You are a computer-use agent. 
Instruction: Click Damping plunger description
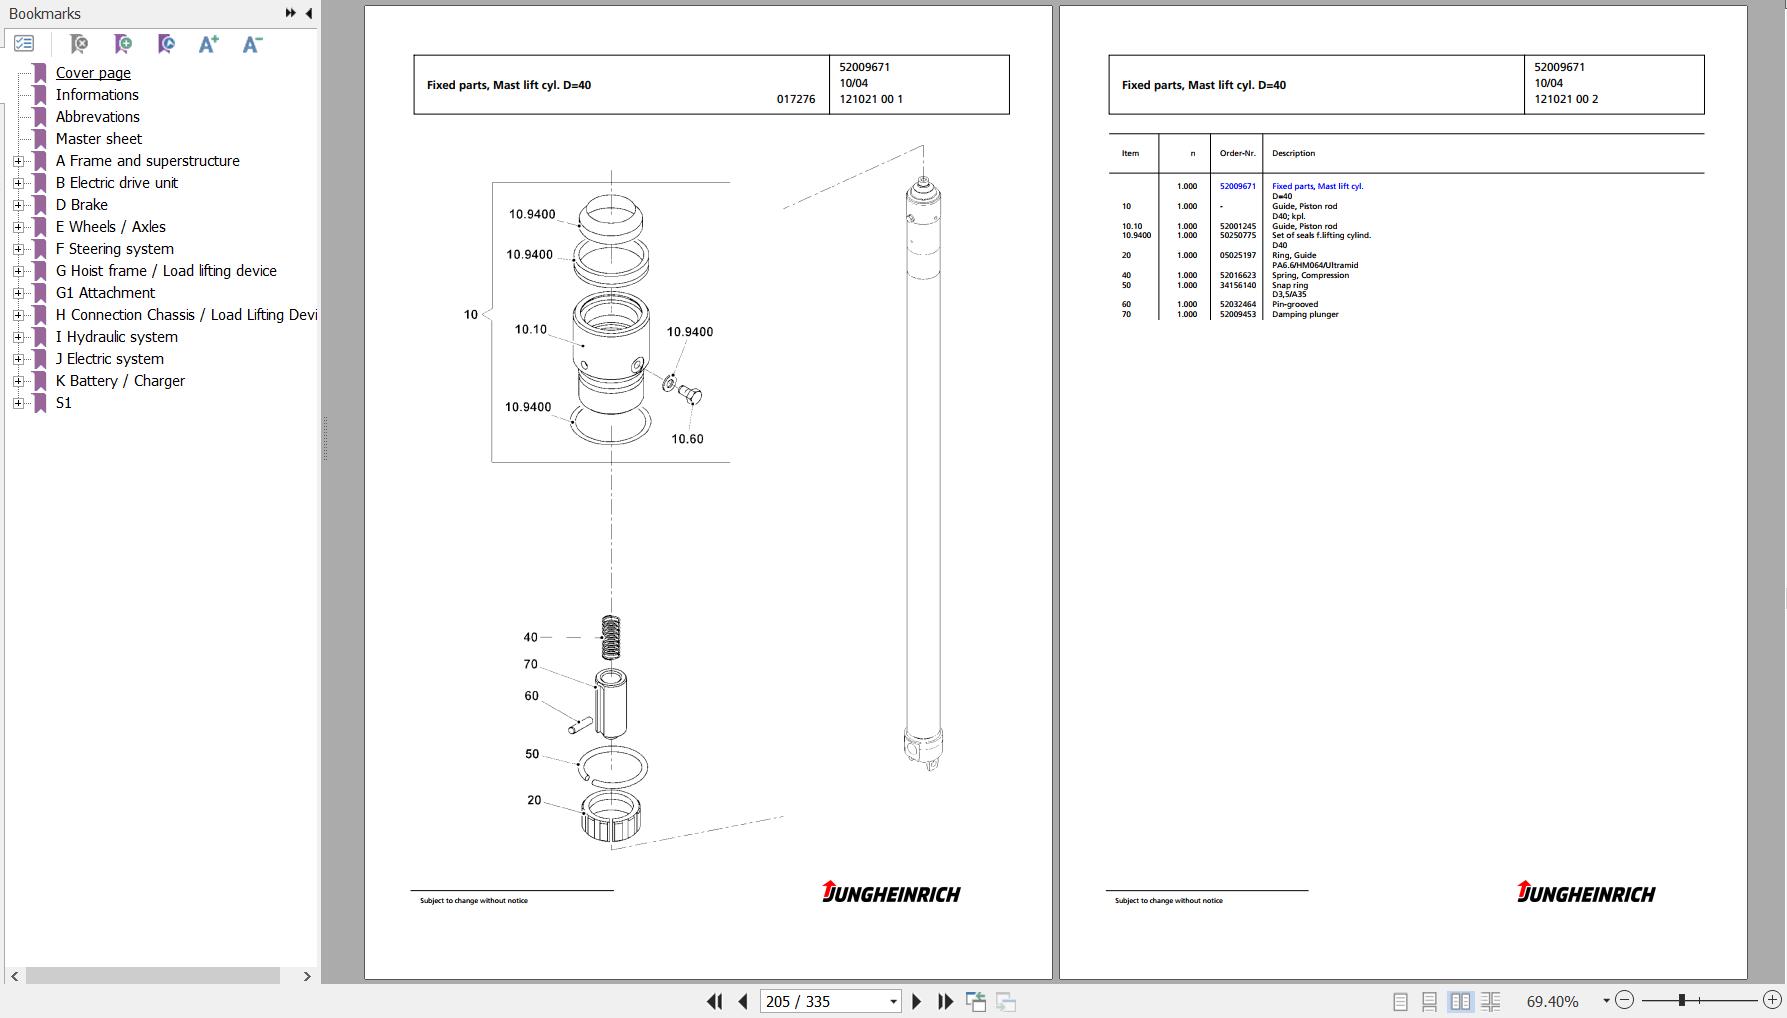point(1305,314)
